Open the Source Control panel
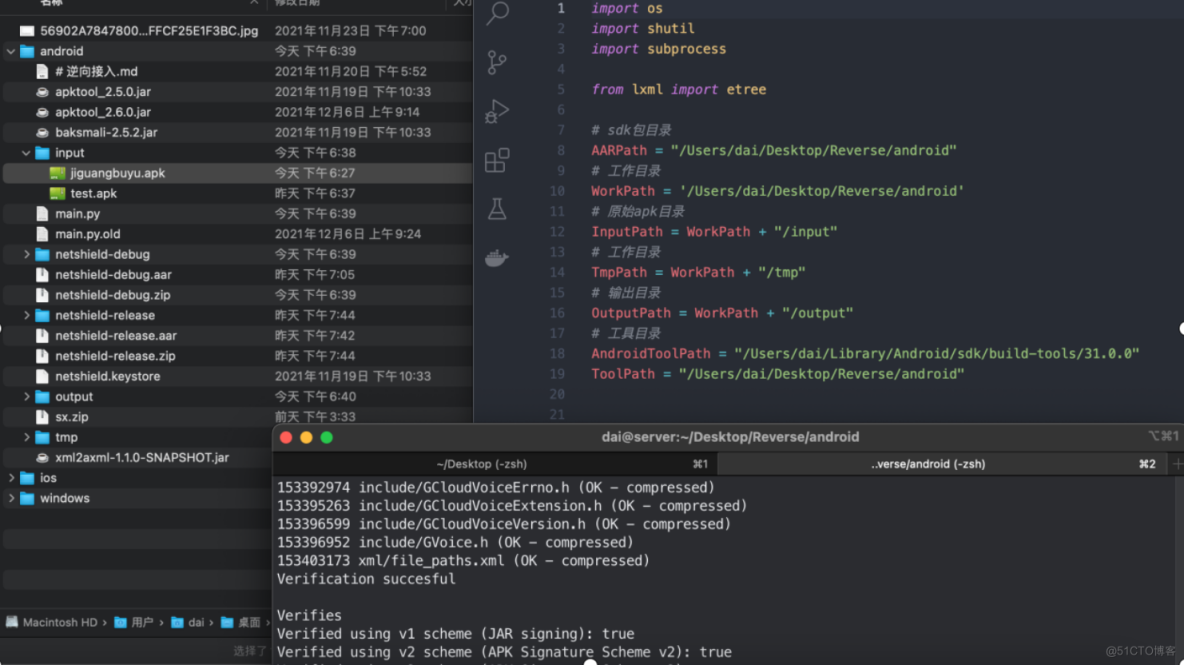The image size is (1184, 665). pyautogui.click(x=495, y=62)
